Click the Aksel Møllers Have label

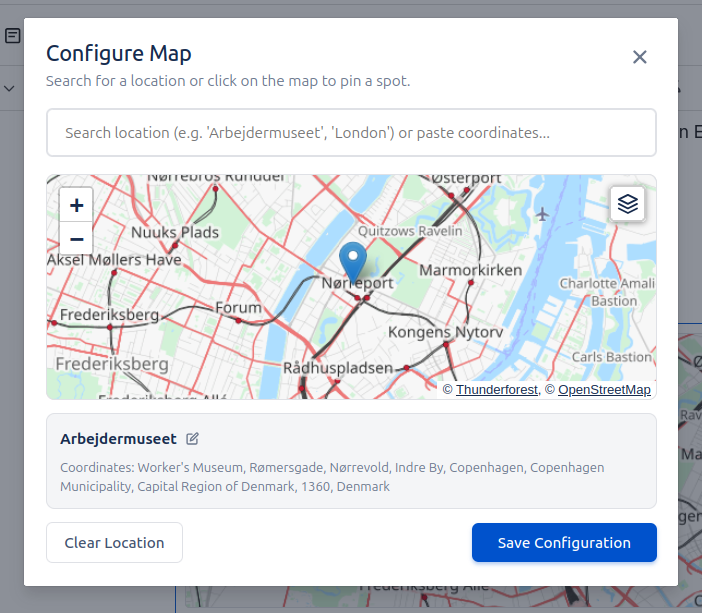point(115,260)
